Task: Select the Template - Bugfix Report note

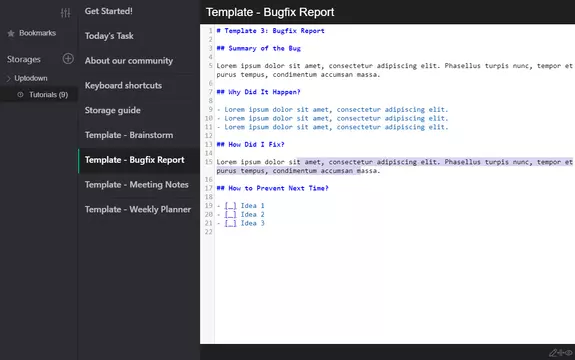Action: click(139, 160)
